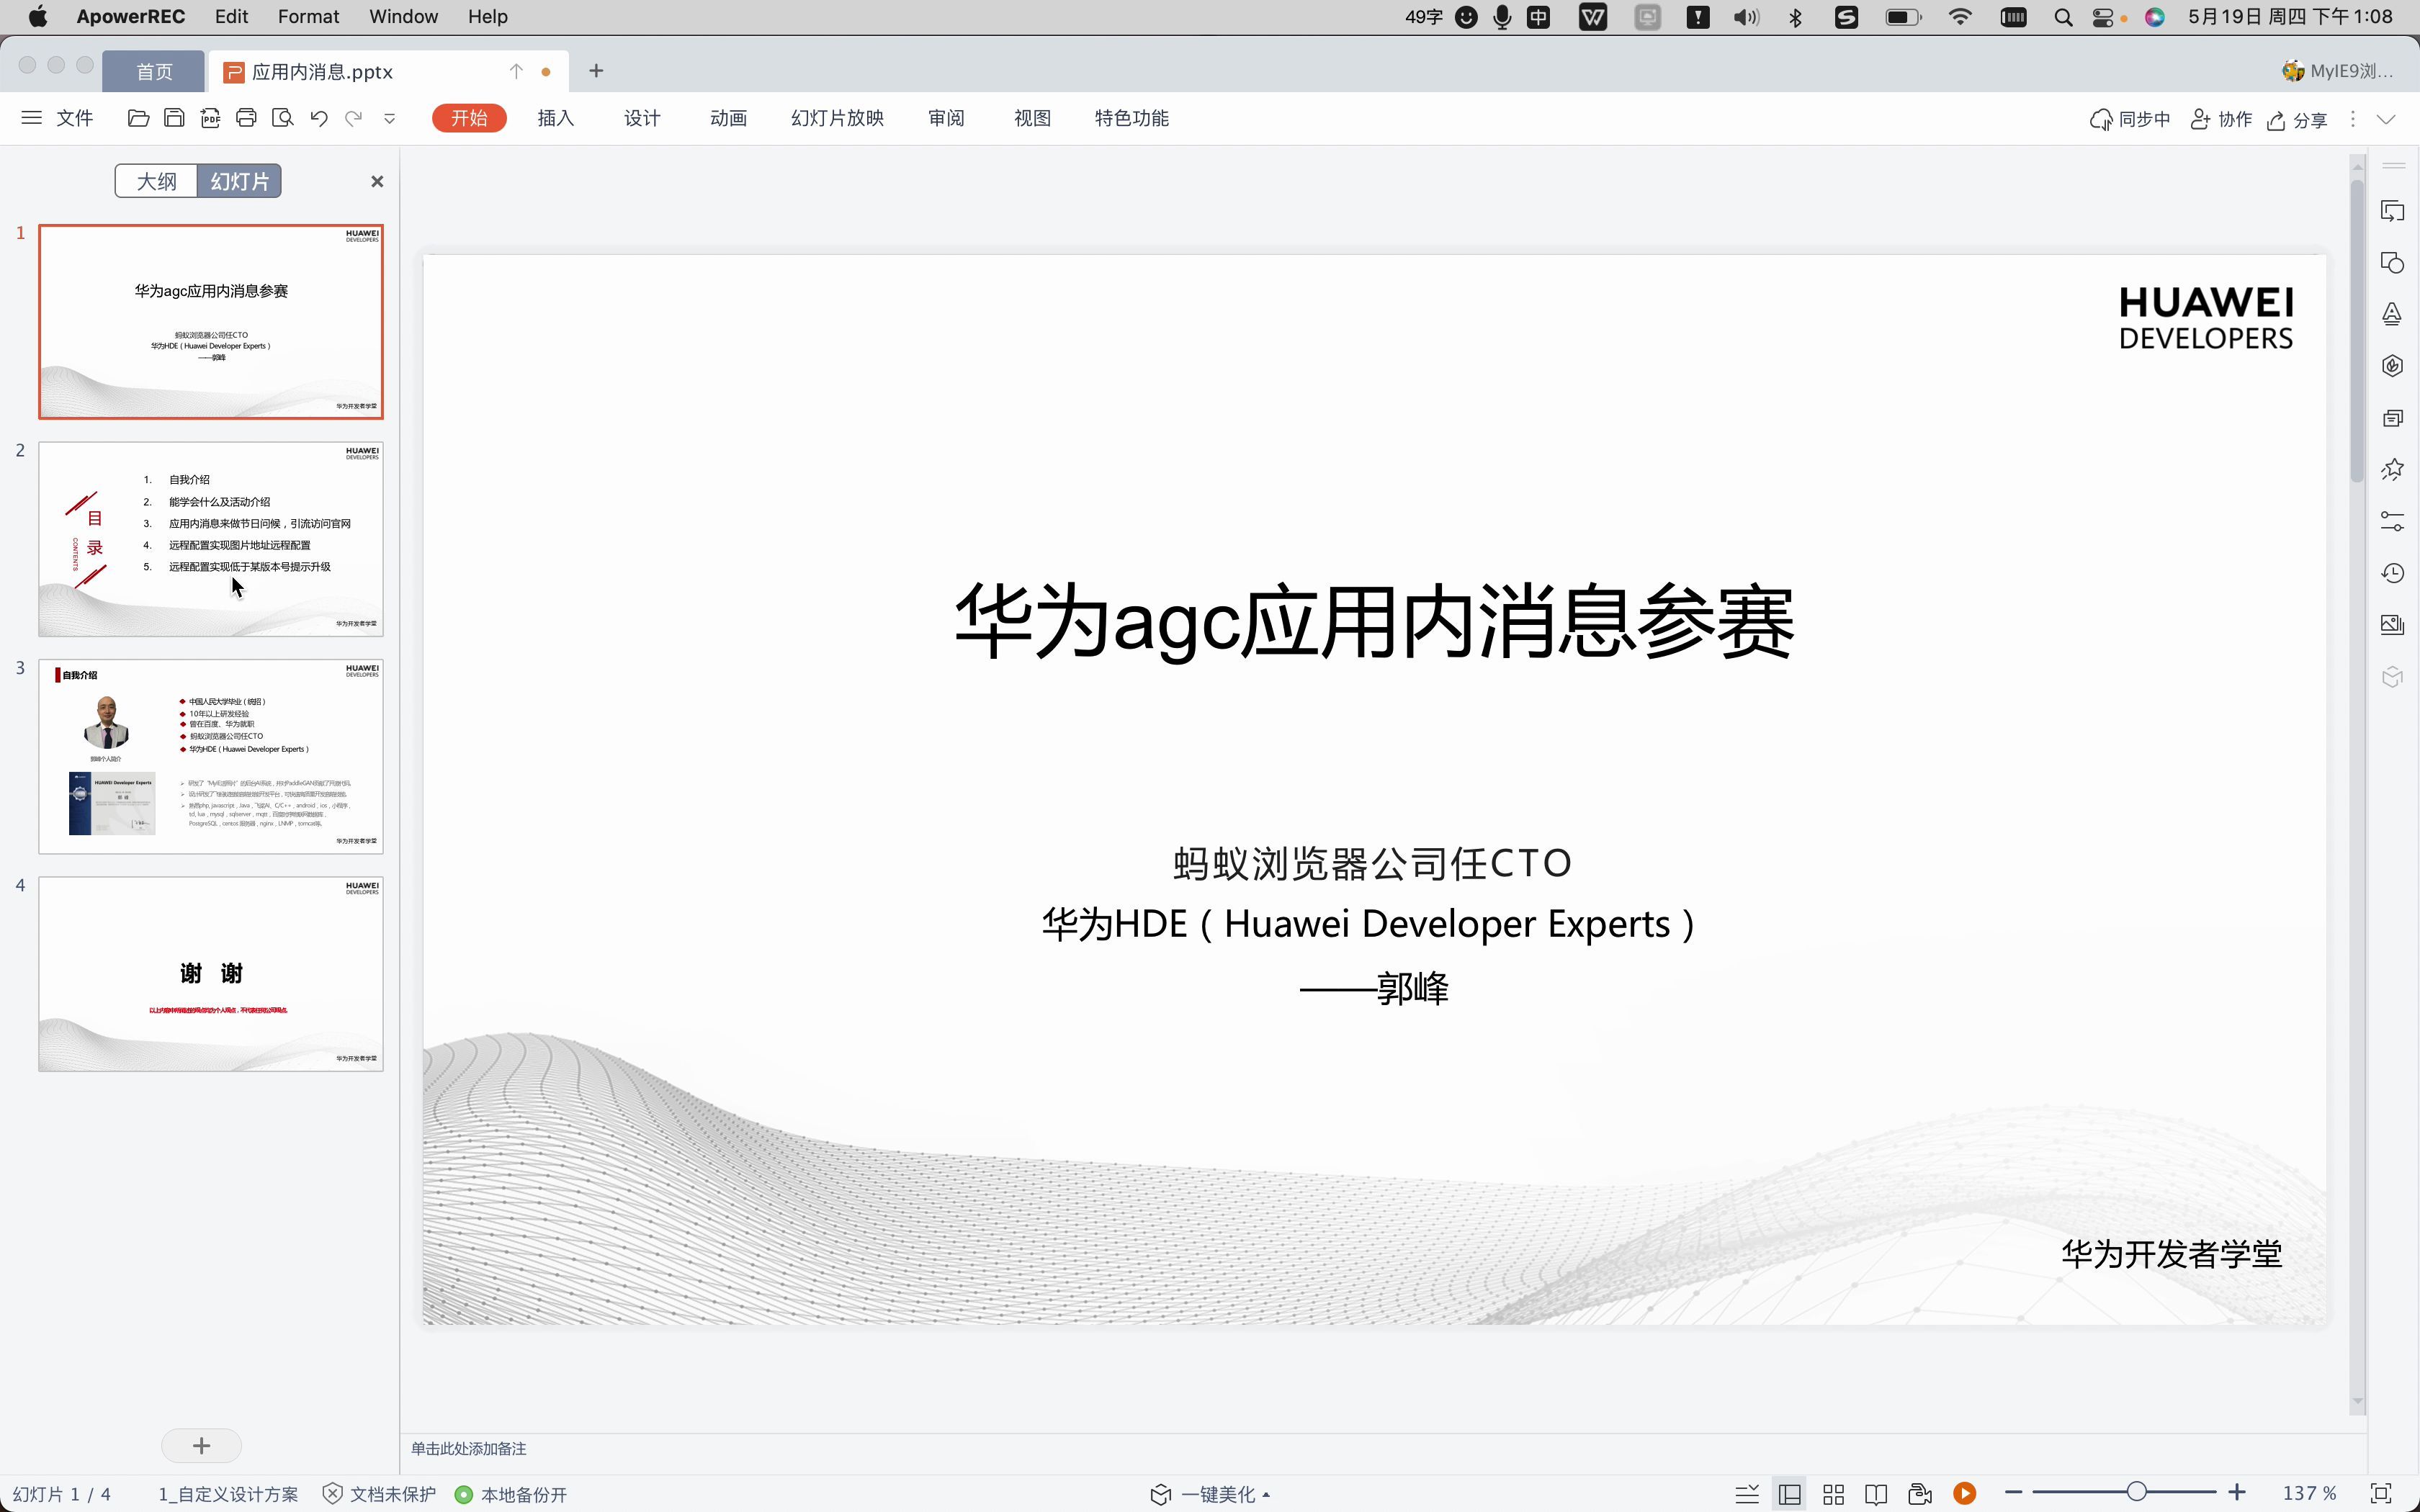
Task: Switch panel to 大纲 outline view
Action: tap(157, 181)
